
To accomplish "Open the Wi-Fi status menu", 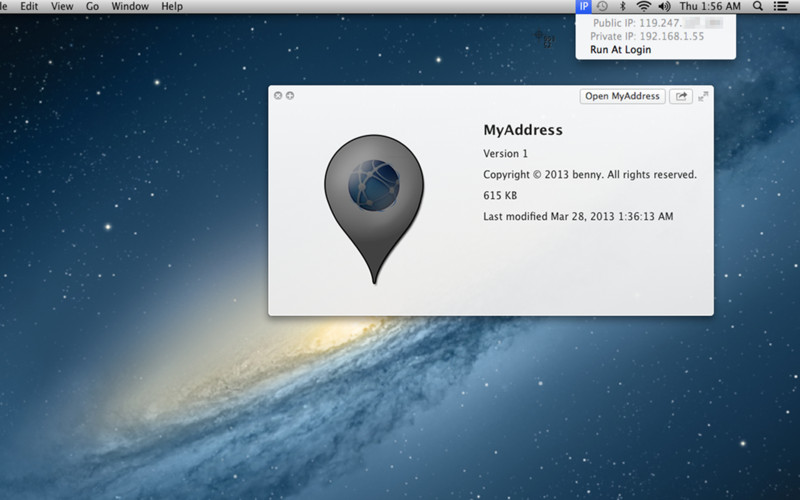I will point(644,7).
